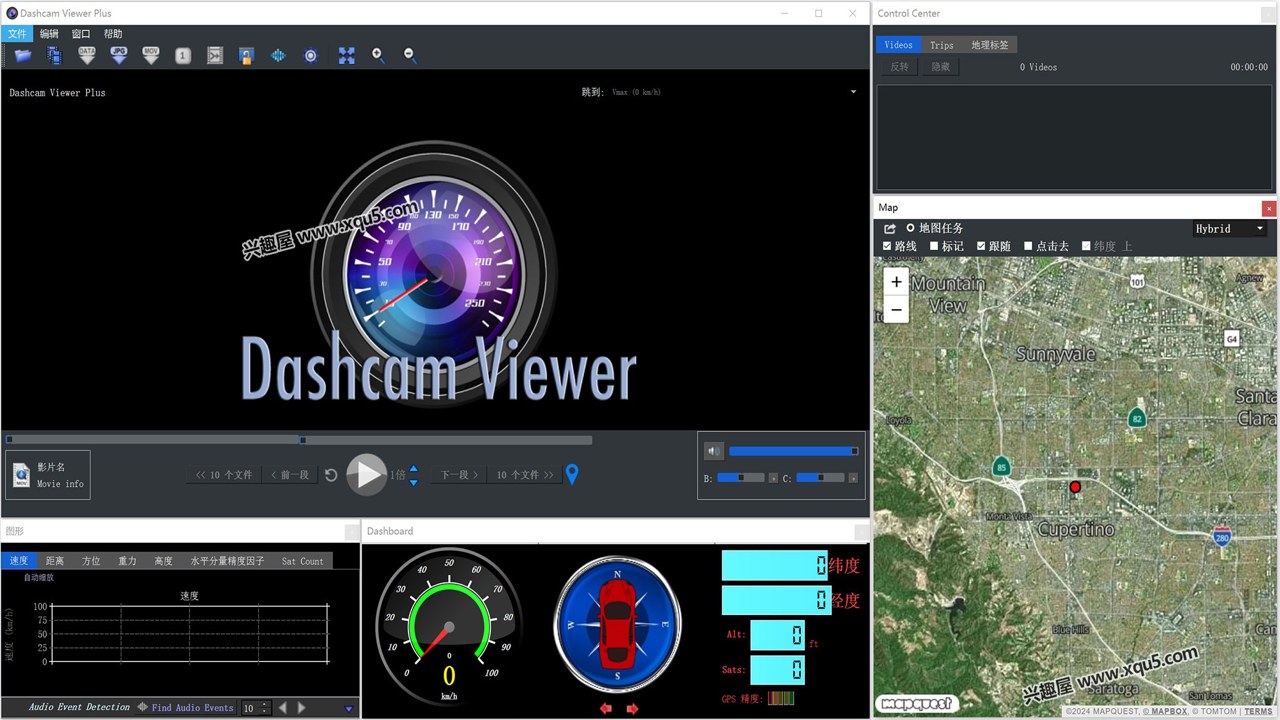This screenshot has width=1280, height=720.
Task: Export DATA via the toolbar arrow icon
Action: pos(87,56)
